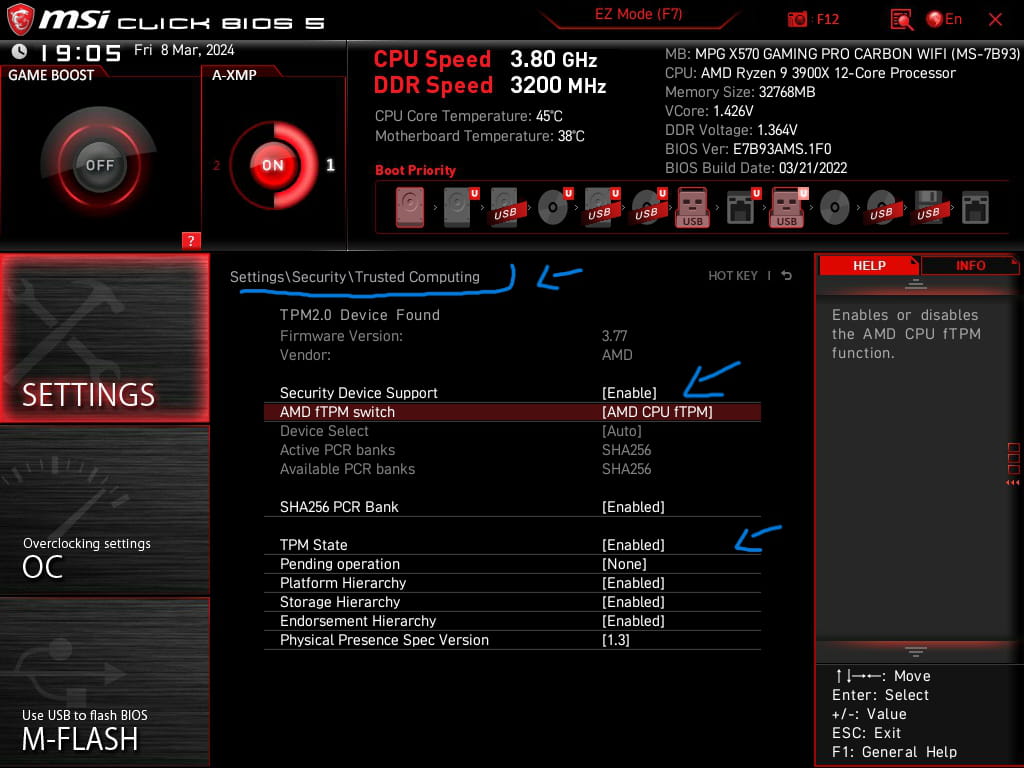Open the SHA256 PCR Bank setting

(512, 507)
